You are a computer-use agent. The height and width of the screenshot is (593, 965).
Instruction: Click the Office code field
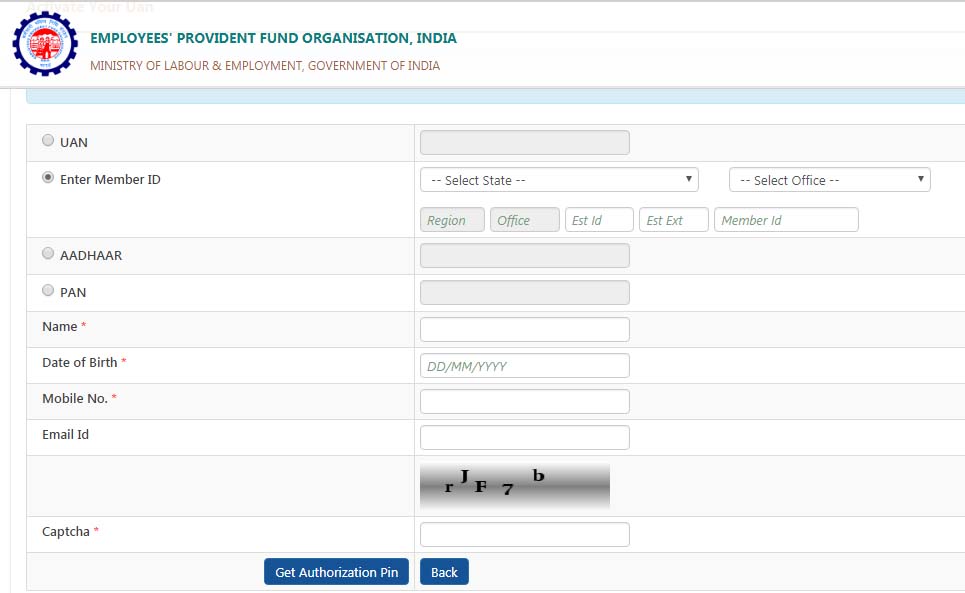[x=524, y=220]
